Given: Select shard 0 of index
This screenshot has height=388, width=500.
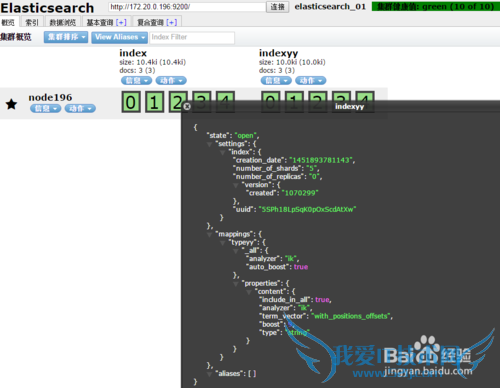Looking at the screenshot, I should (131, 102).
